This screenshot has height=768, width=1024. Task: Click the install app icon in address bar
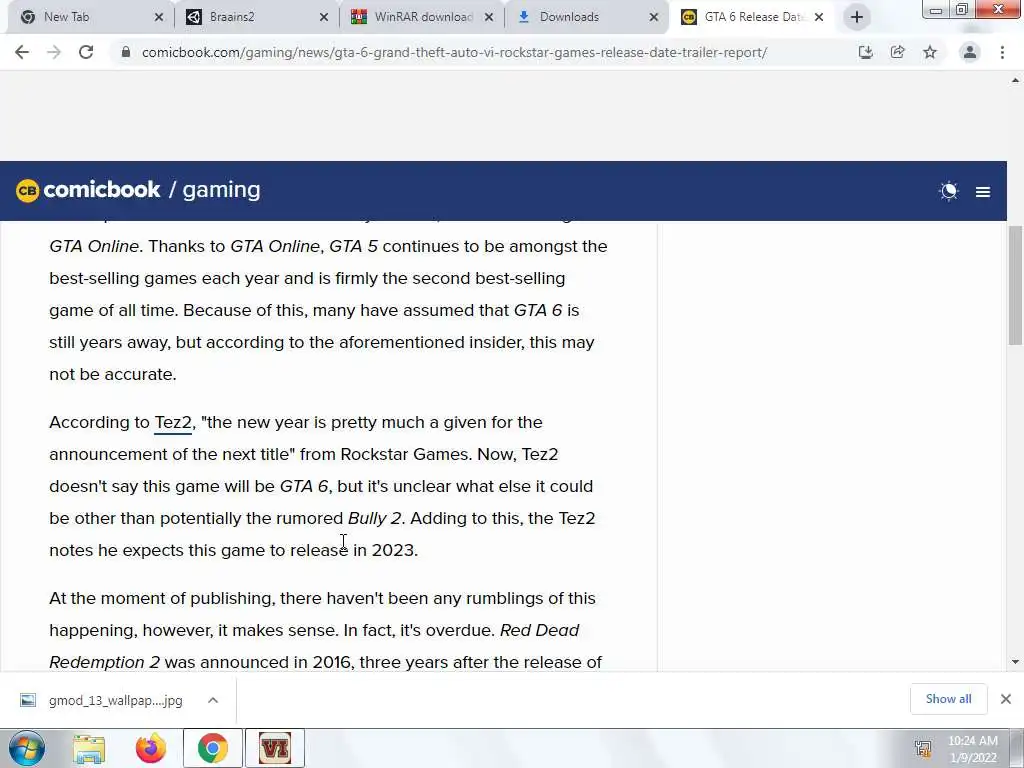pyautogui.click(x=865, y=52)
